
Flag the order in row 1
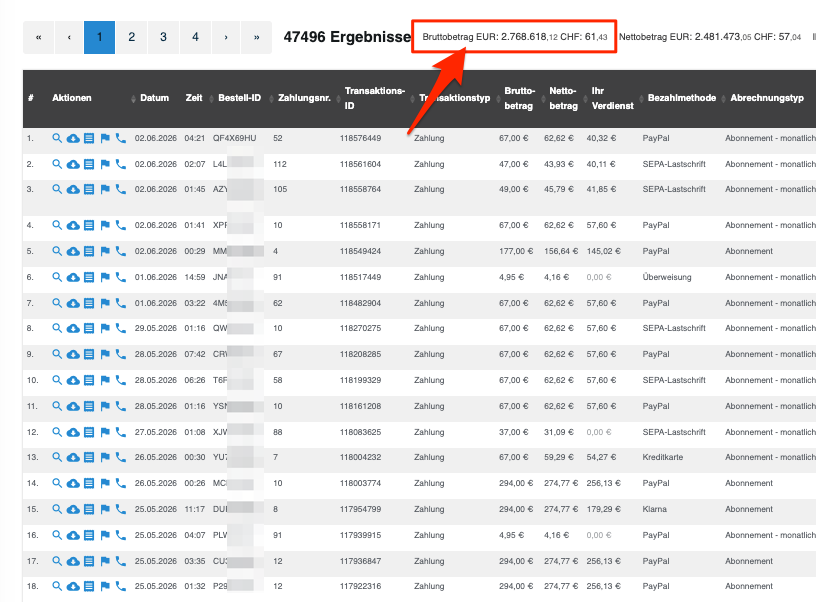[x=105, y=138]
